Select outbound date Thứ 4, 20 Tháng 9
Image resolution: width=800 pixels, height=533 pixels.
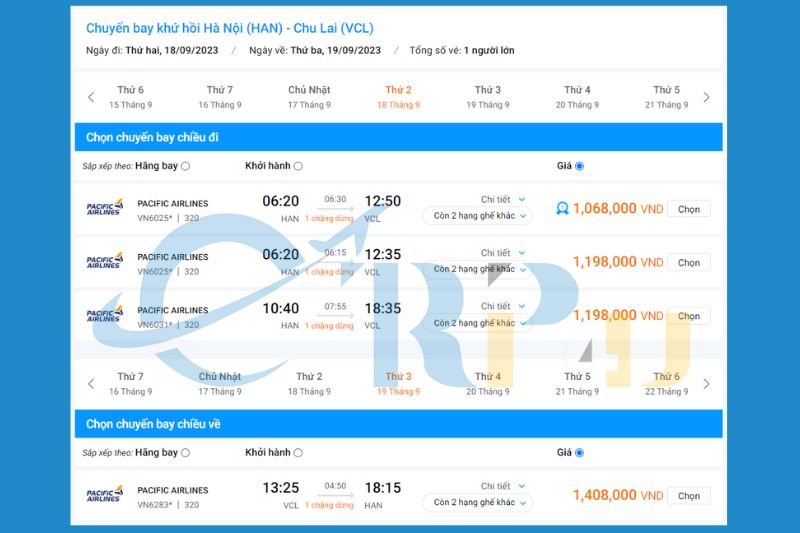click(x=577, y=97)
